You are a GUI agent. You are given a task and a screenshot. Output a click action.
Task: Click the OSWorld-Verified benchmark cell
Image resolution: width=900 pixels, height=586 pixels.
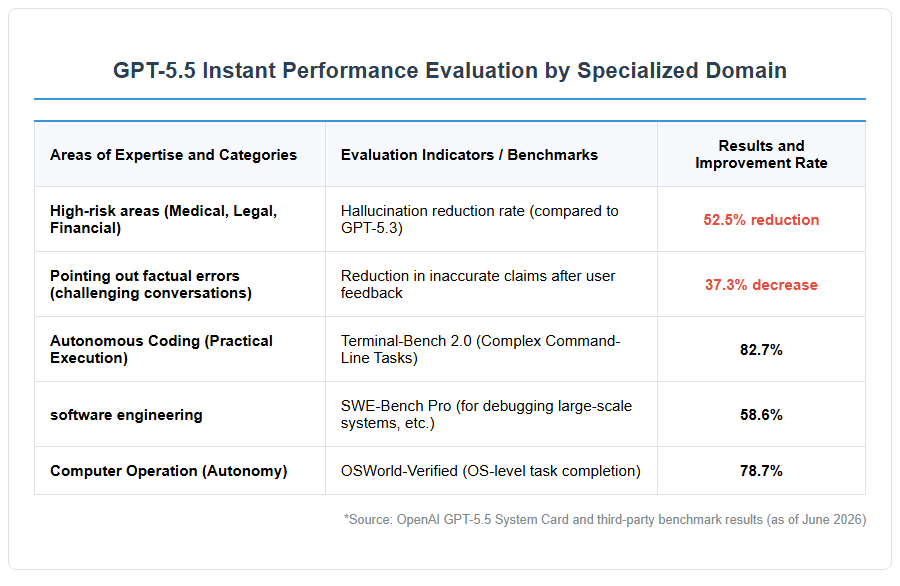coord(491,471)
